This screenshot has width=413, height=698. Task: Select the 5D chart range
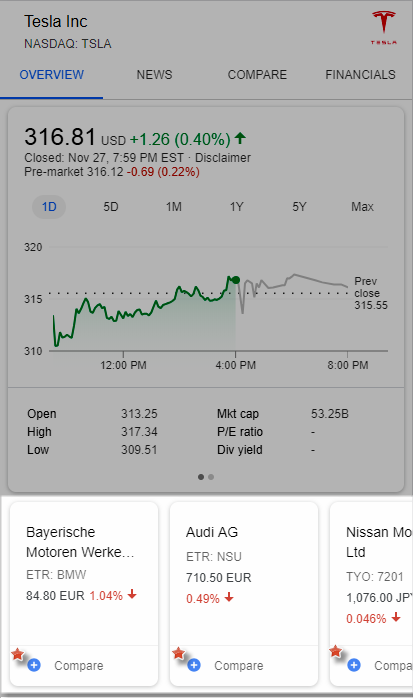111,207
